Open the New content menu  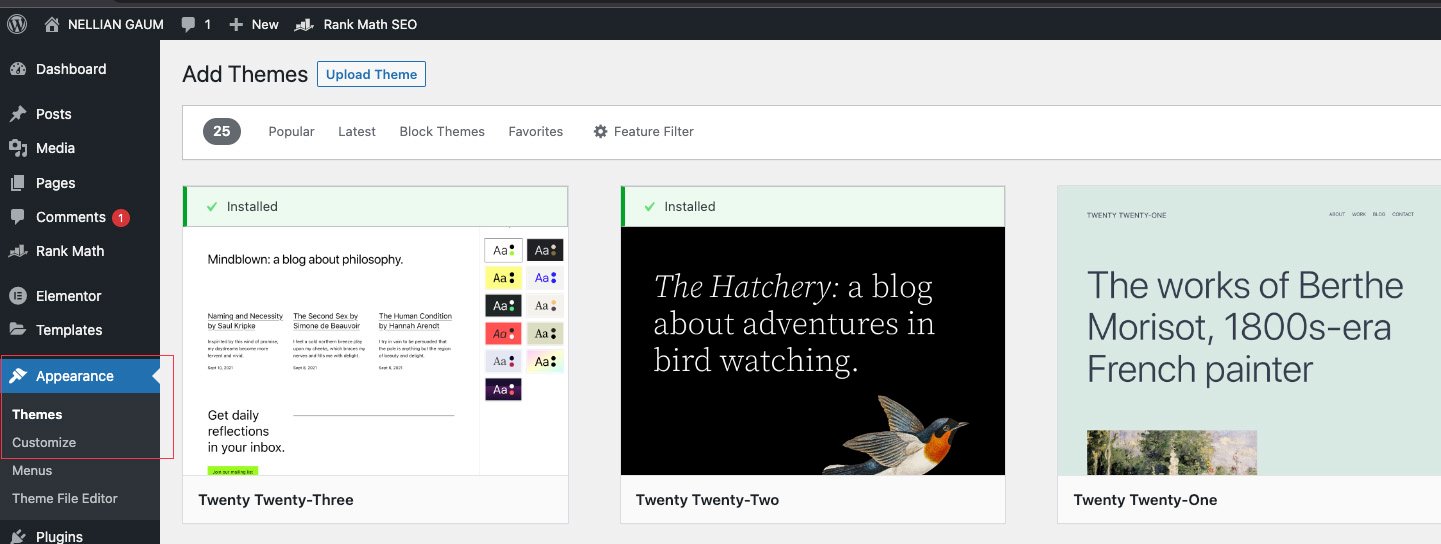[x=265, y=24]
